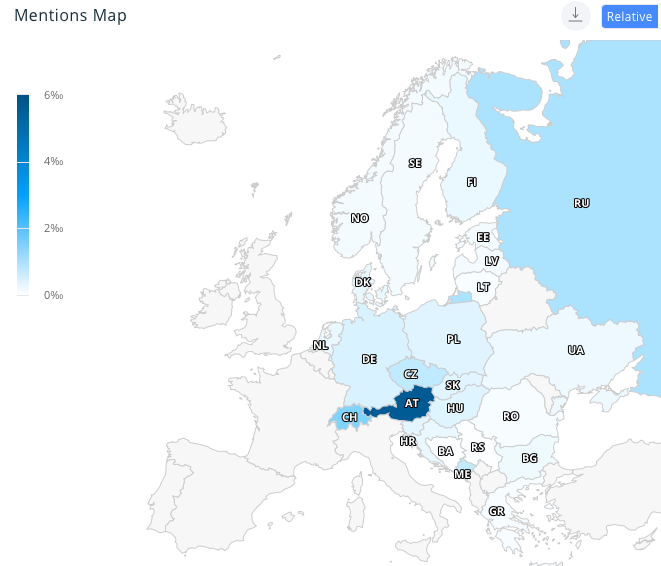Select Hungary (HU) country region
661x566 pixels.
click(x=455, y=408)
